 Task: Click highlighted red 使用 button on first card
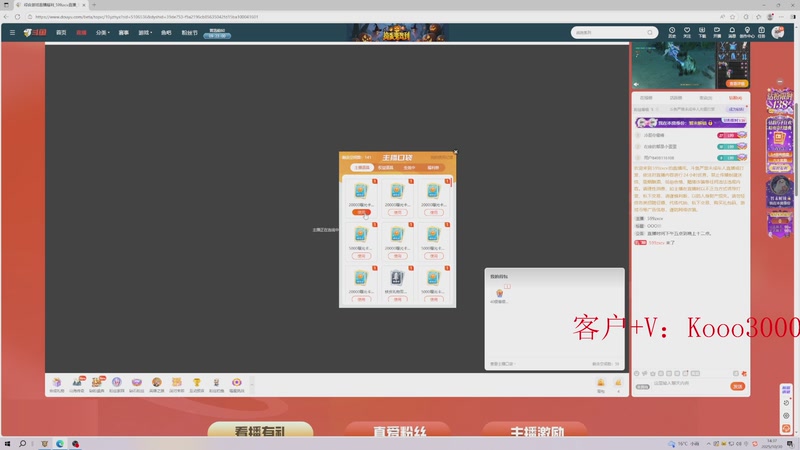click(x=361, y=212)
